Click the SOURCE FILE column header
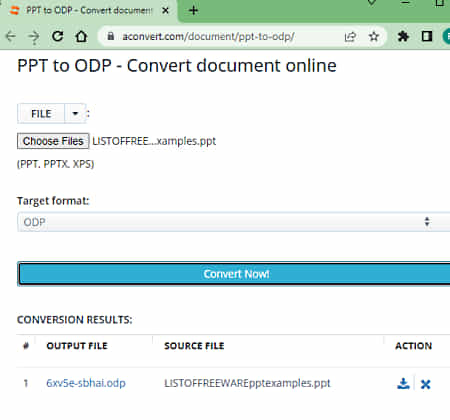 coord(194,346)
